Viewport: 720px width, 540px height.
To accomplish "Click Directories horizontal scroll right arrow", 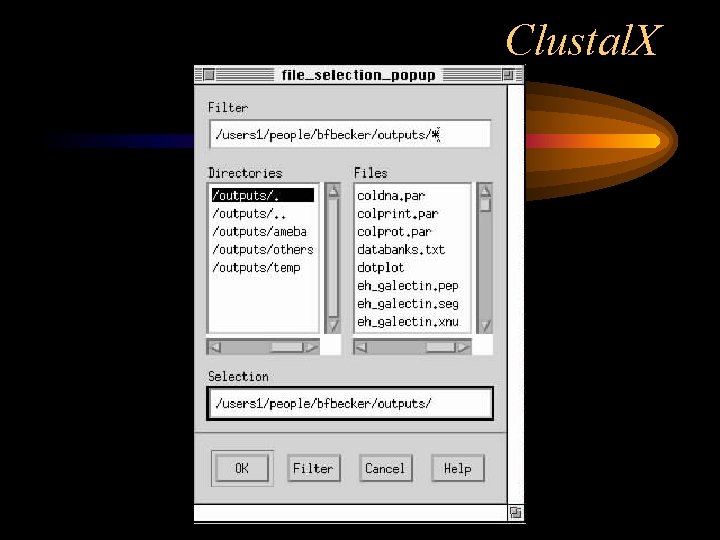I will point(311,347).
